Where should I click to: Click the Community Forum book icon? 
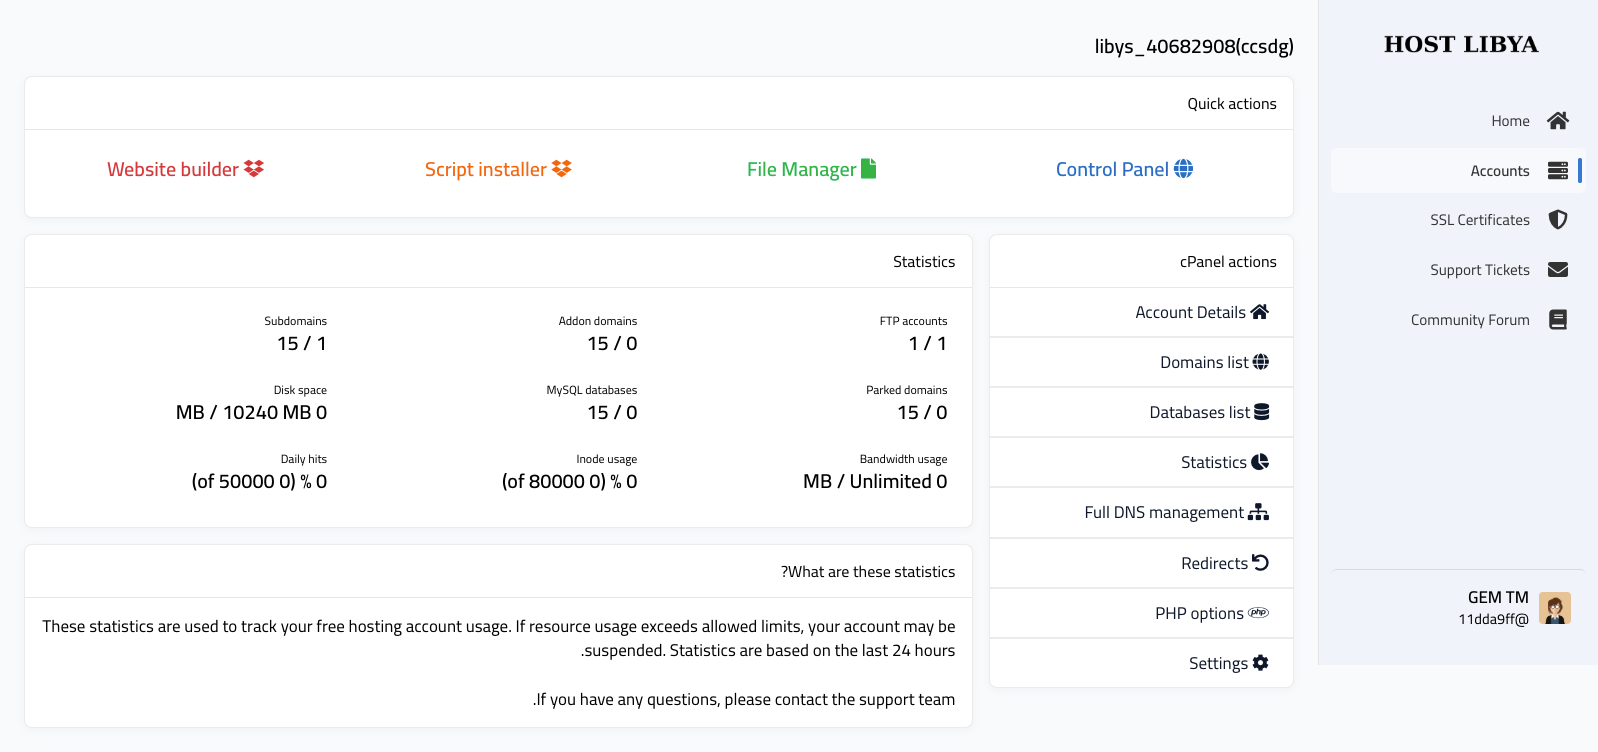[1557, 320]
